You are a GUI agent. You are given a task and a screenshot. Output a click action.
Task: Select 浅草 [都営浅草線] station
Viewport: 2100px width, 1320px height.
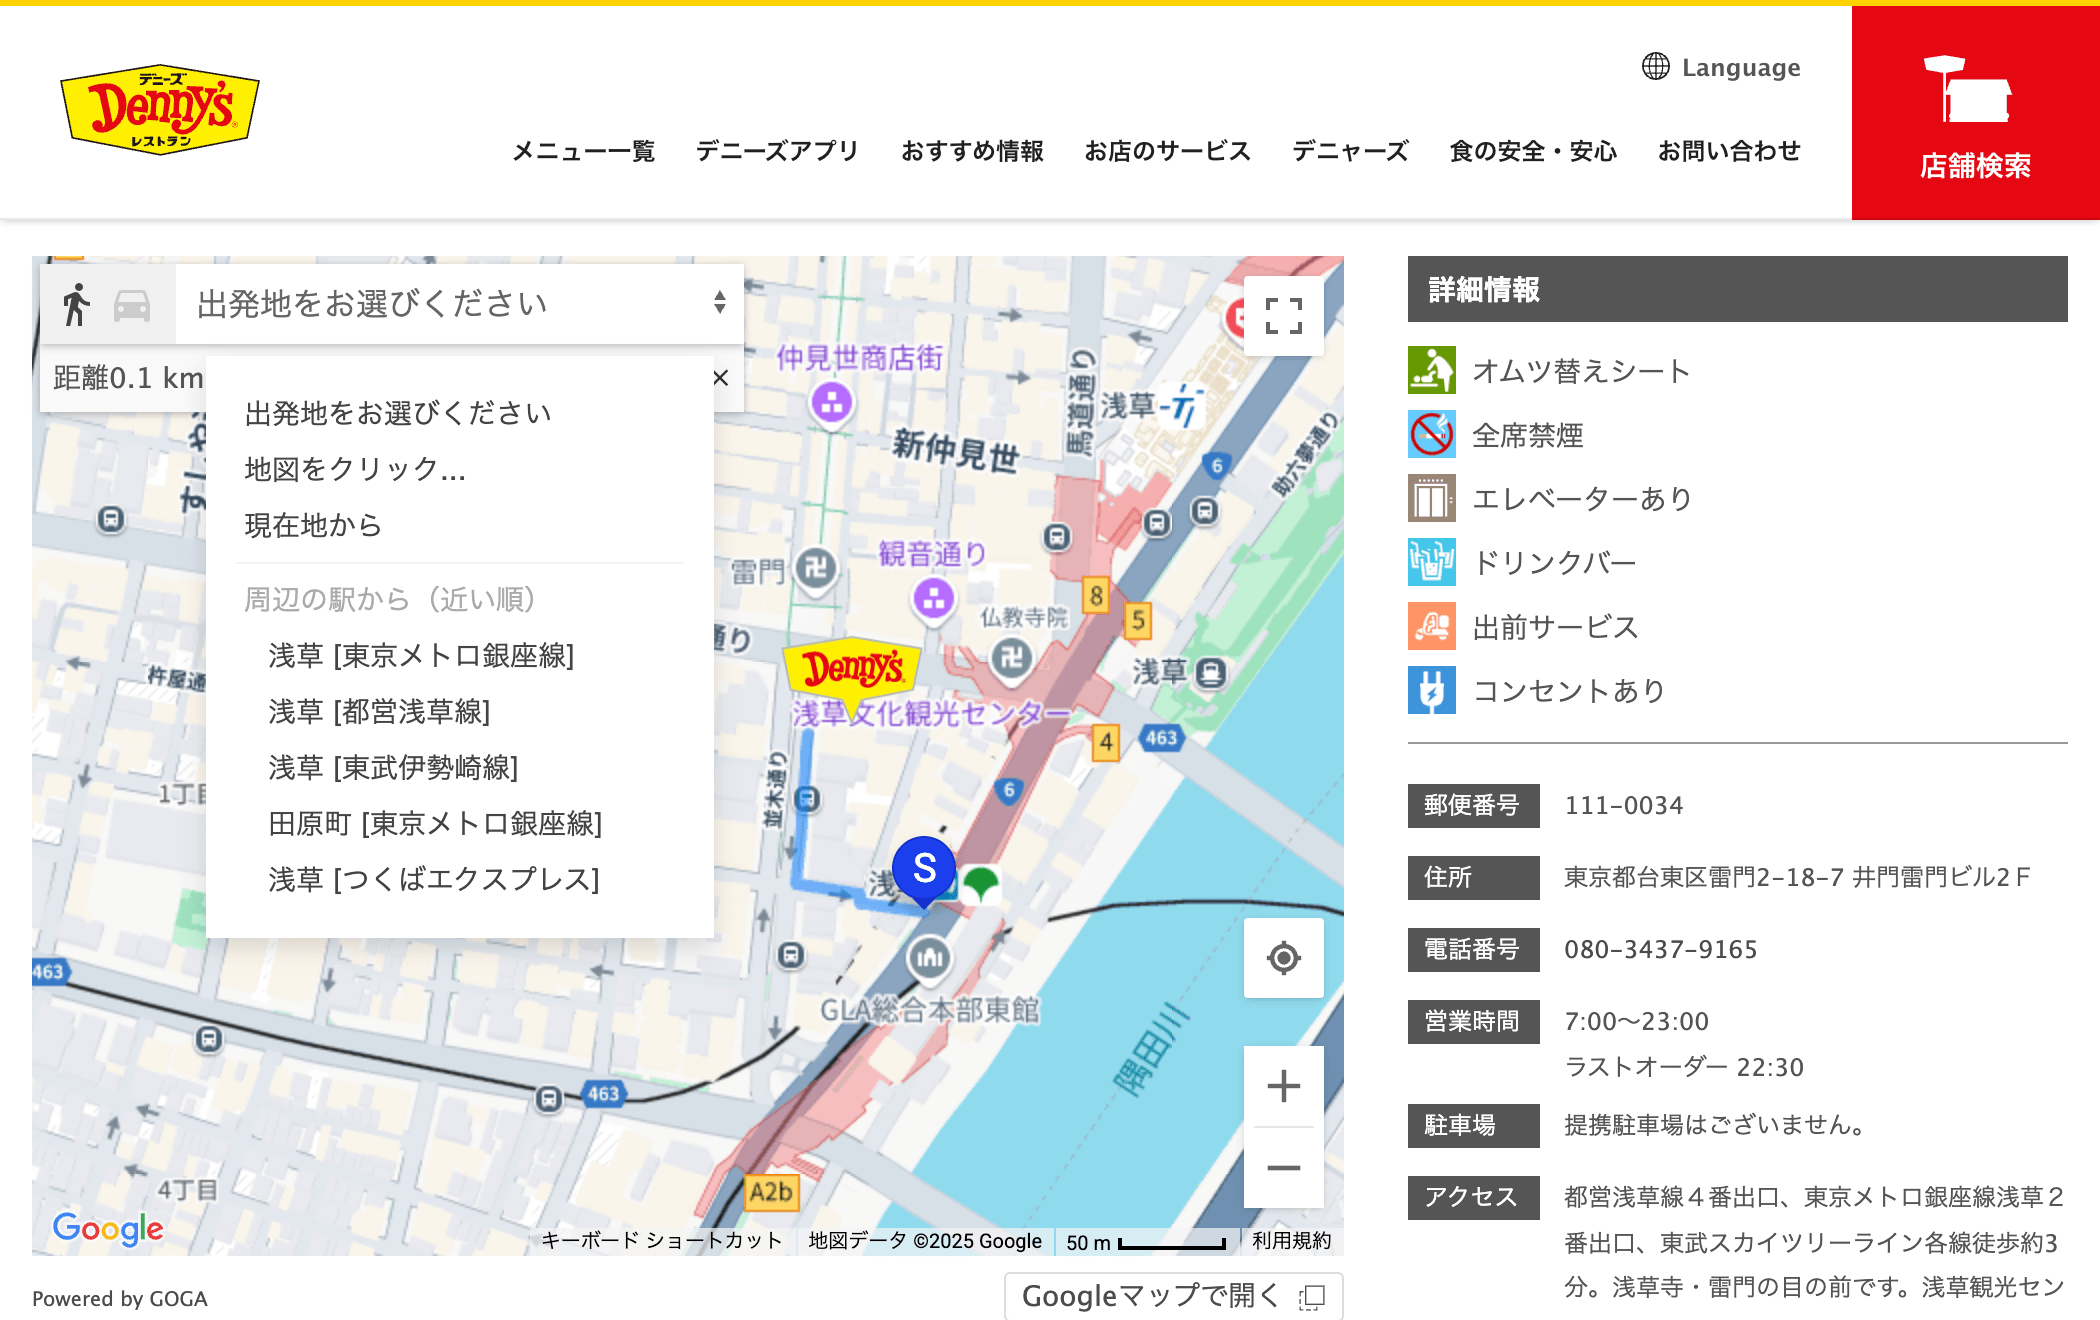[379, 711]
